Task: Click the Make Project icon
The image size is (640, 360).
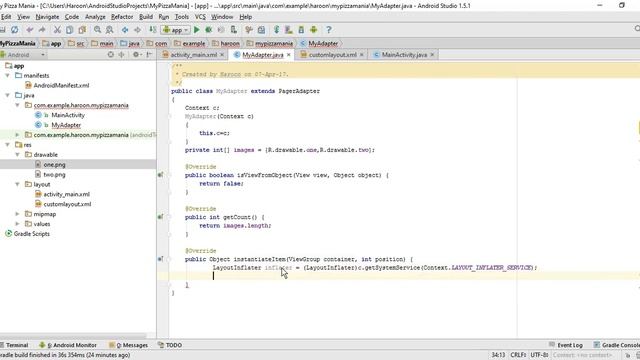Action: 153,30
